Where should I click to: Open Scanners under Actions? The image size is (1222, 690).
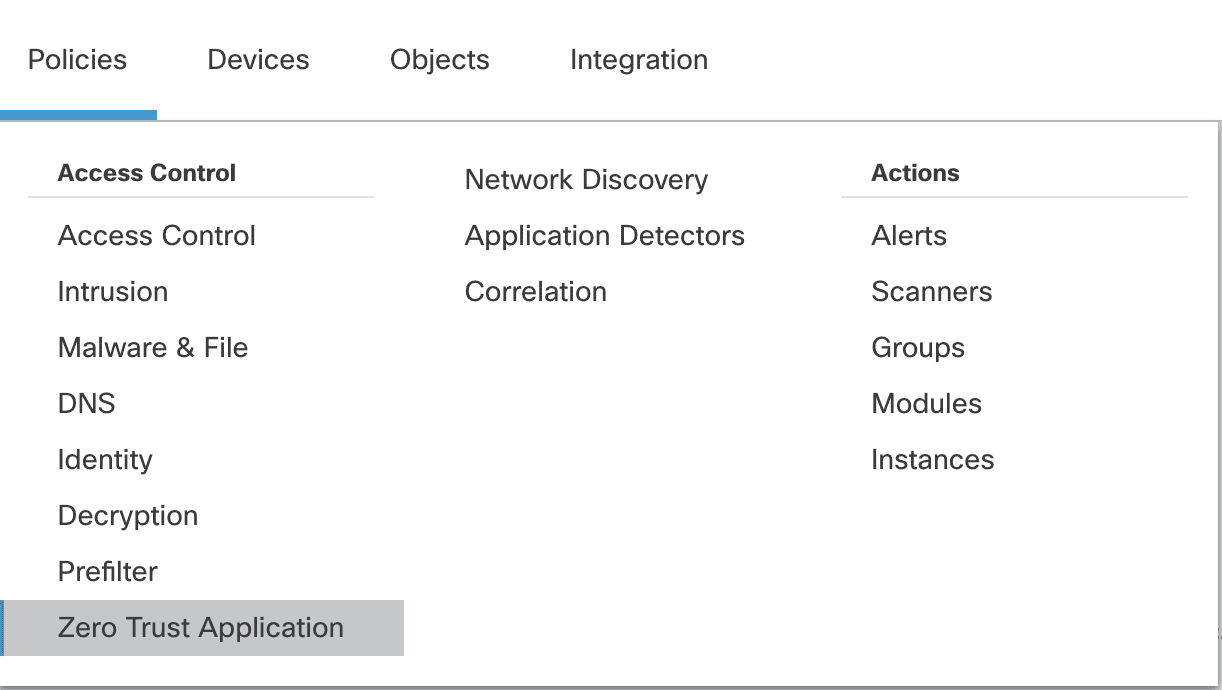click(932, 292)
